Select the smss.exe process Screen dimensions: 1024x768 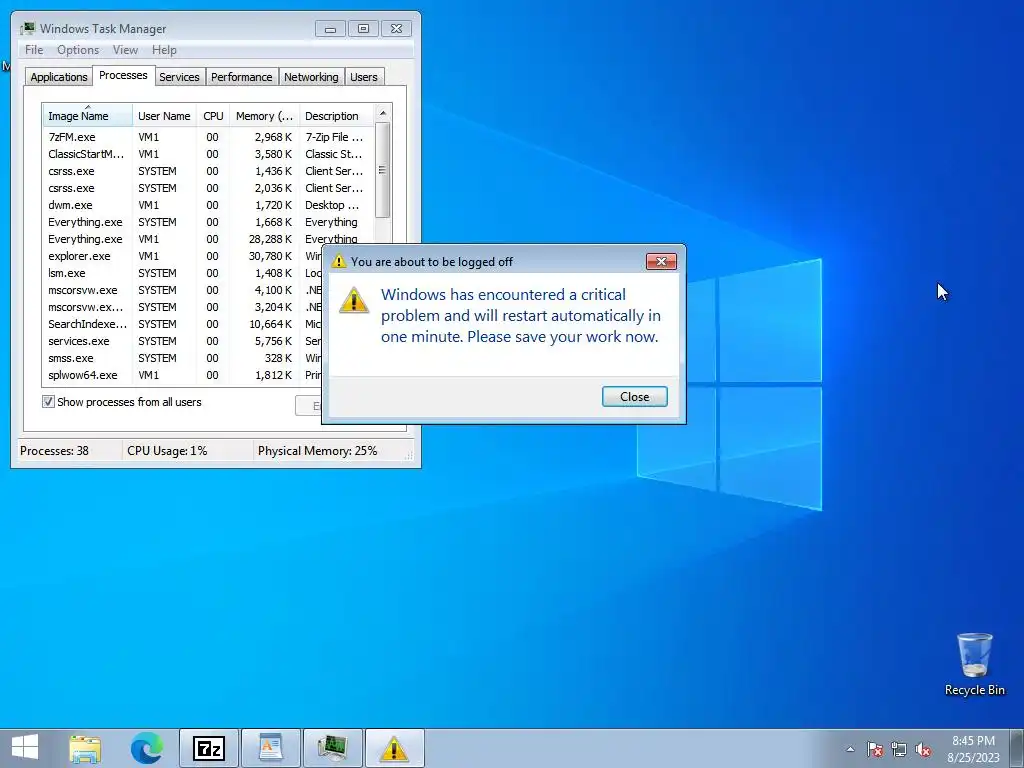click(x=183, y=358)
